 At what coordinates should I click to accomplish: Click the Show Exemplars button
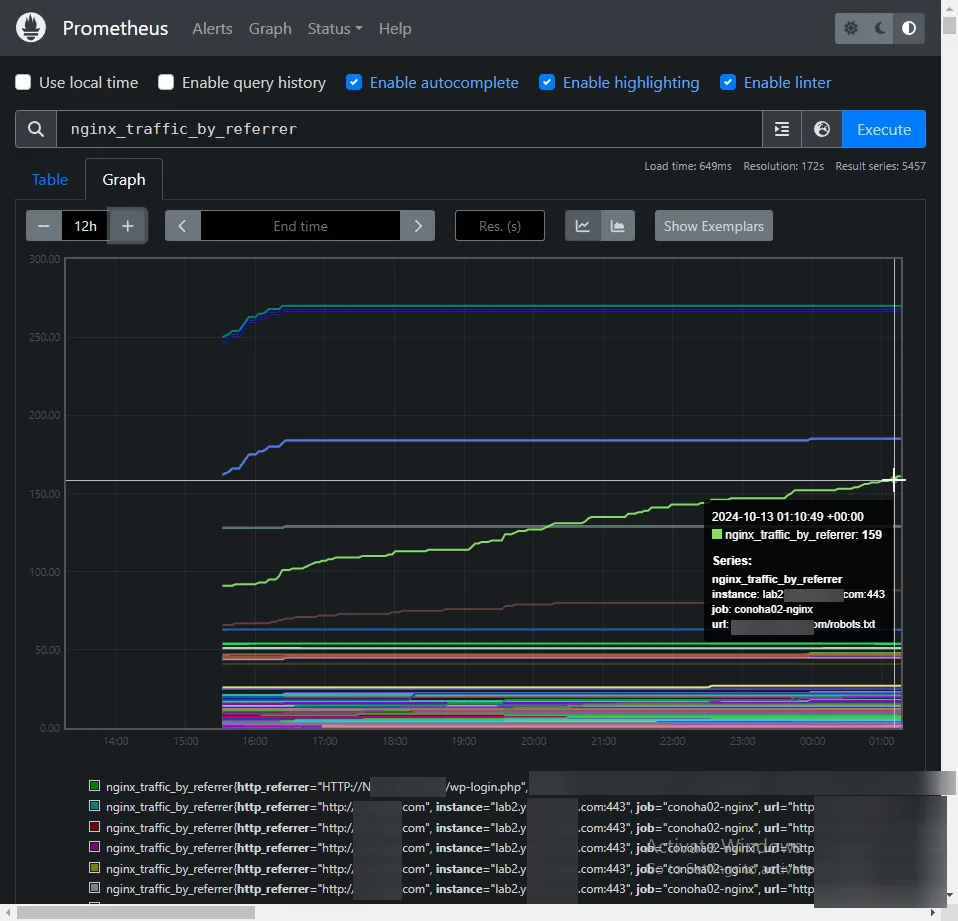click(x=713, y=226)
